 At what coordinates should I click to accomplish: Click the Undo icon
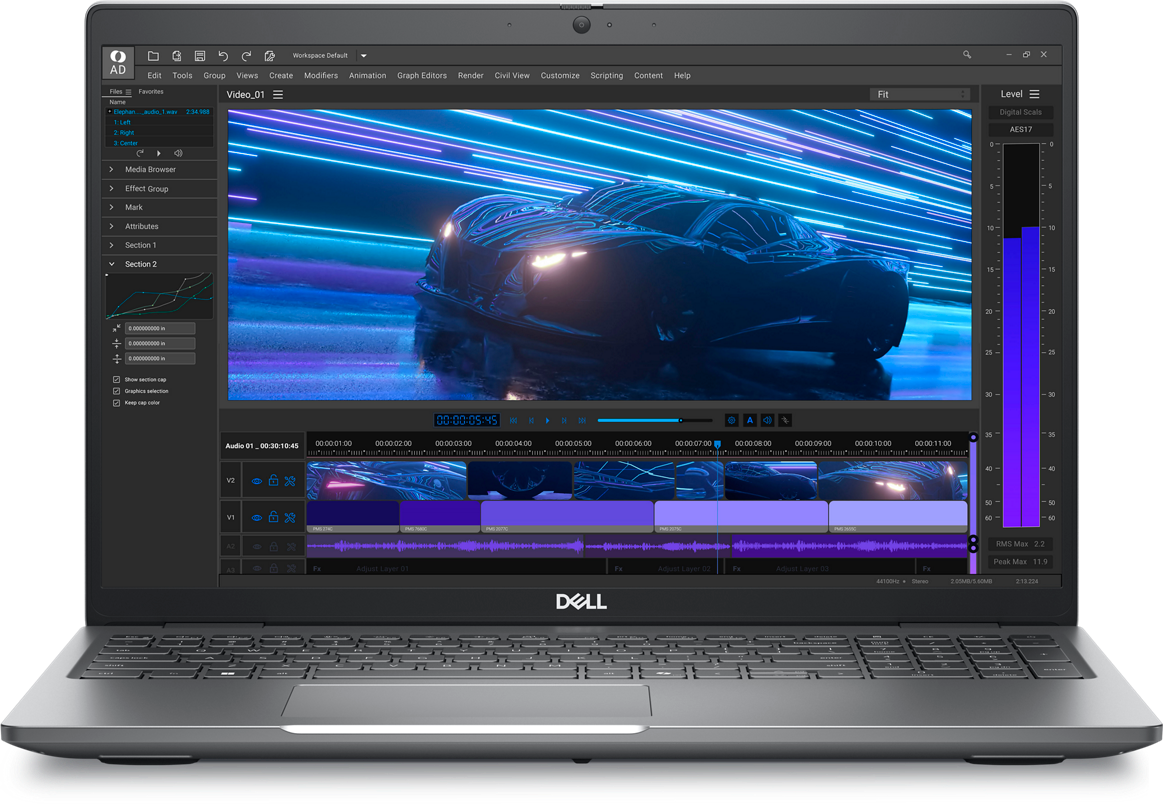tap(222, 55)
